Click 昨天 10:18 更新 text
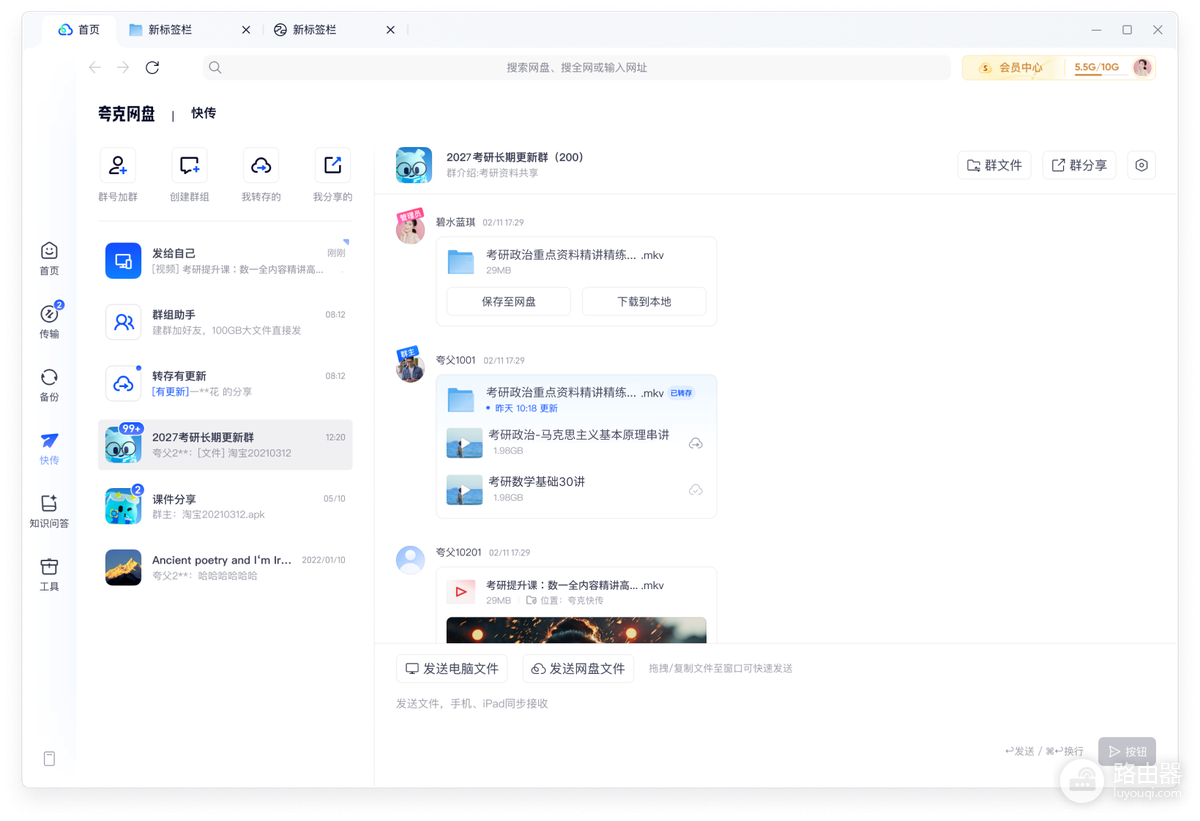Image resolution: width=1200 pixels, height=821 pixels. (526, 408)
